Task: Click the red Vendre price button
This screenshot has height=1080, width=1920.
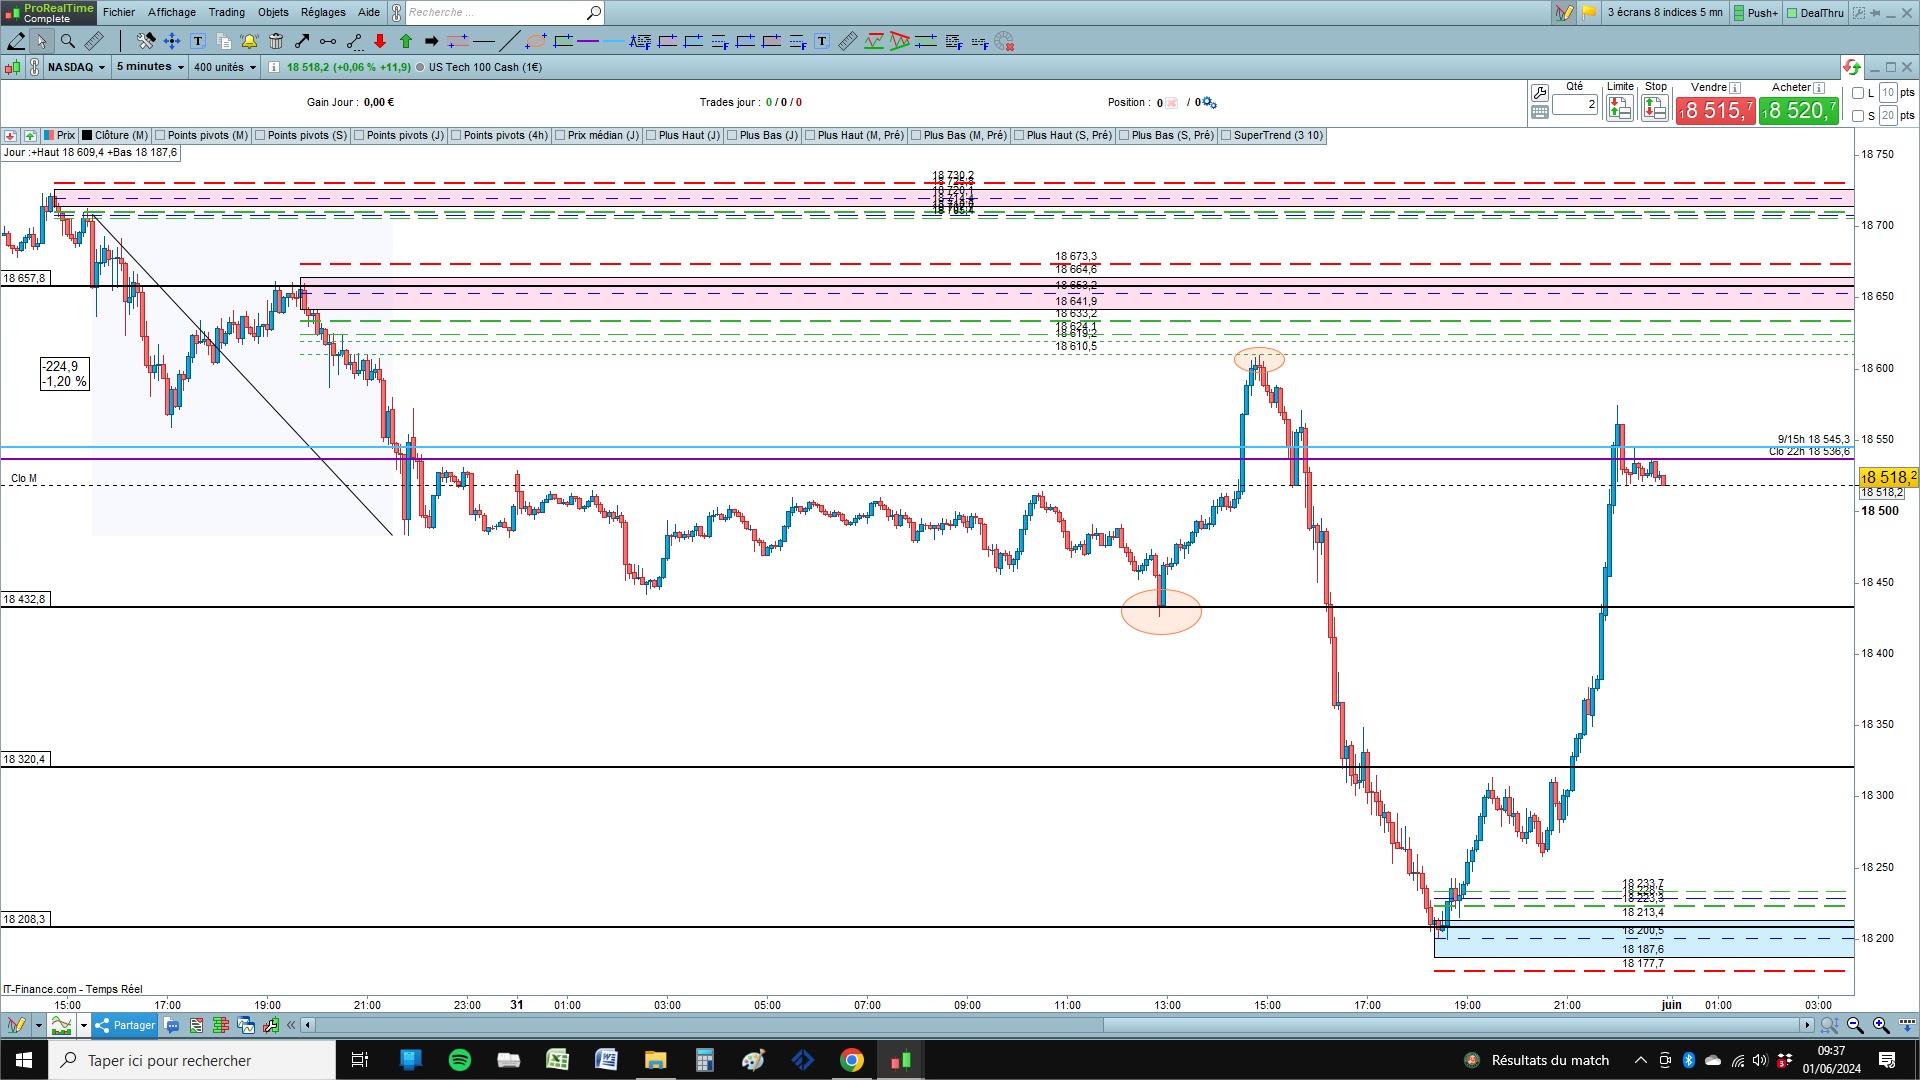Action: (1716, 110)
